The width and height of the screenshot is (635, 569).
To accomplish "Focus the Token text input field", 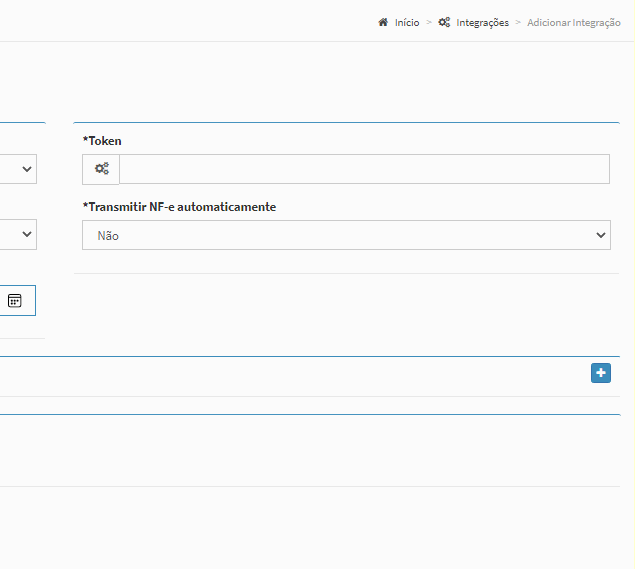I will point(364,169).
